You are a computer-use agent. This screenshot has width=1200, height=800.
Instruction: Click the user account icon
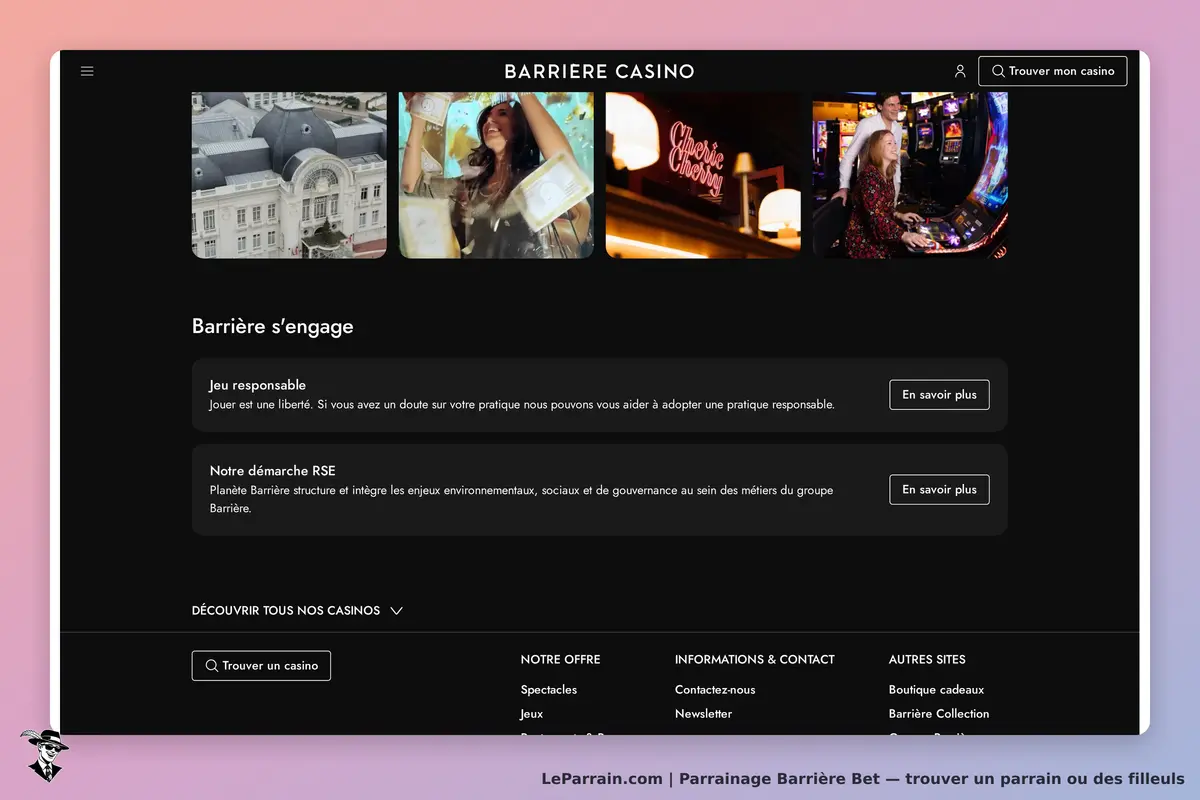[x=960, y=71]
